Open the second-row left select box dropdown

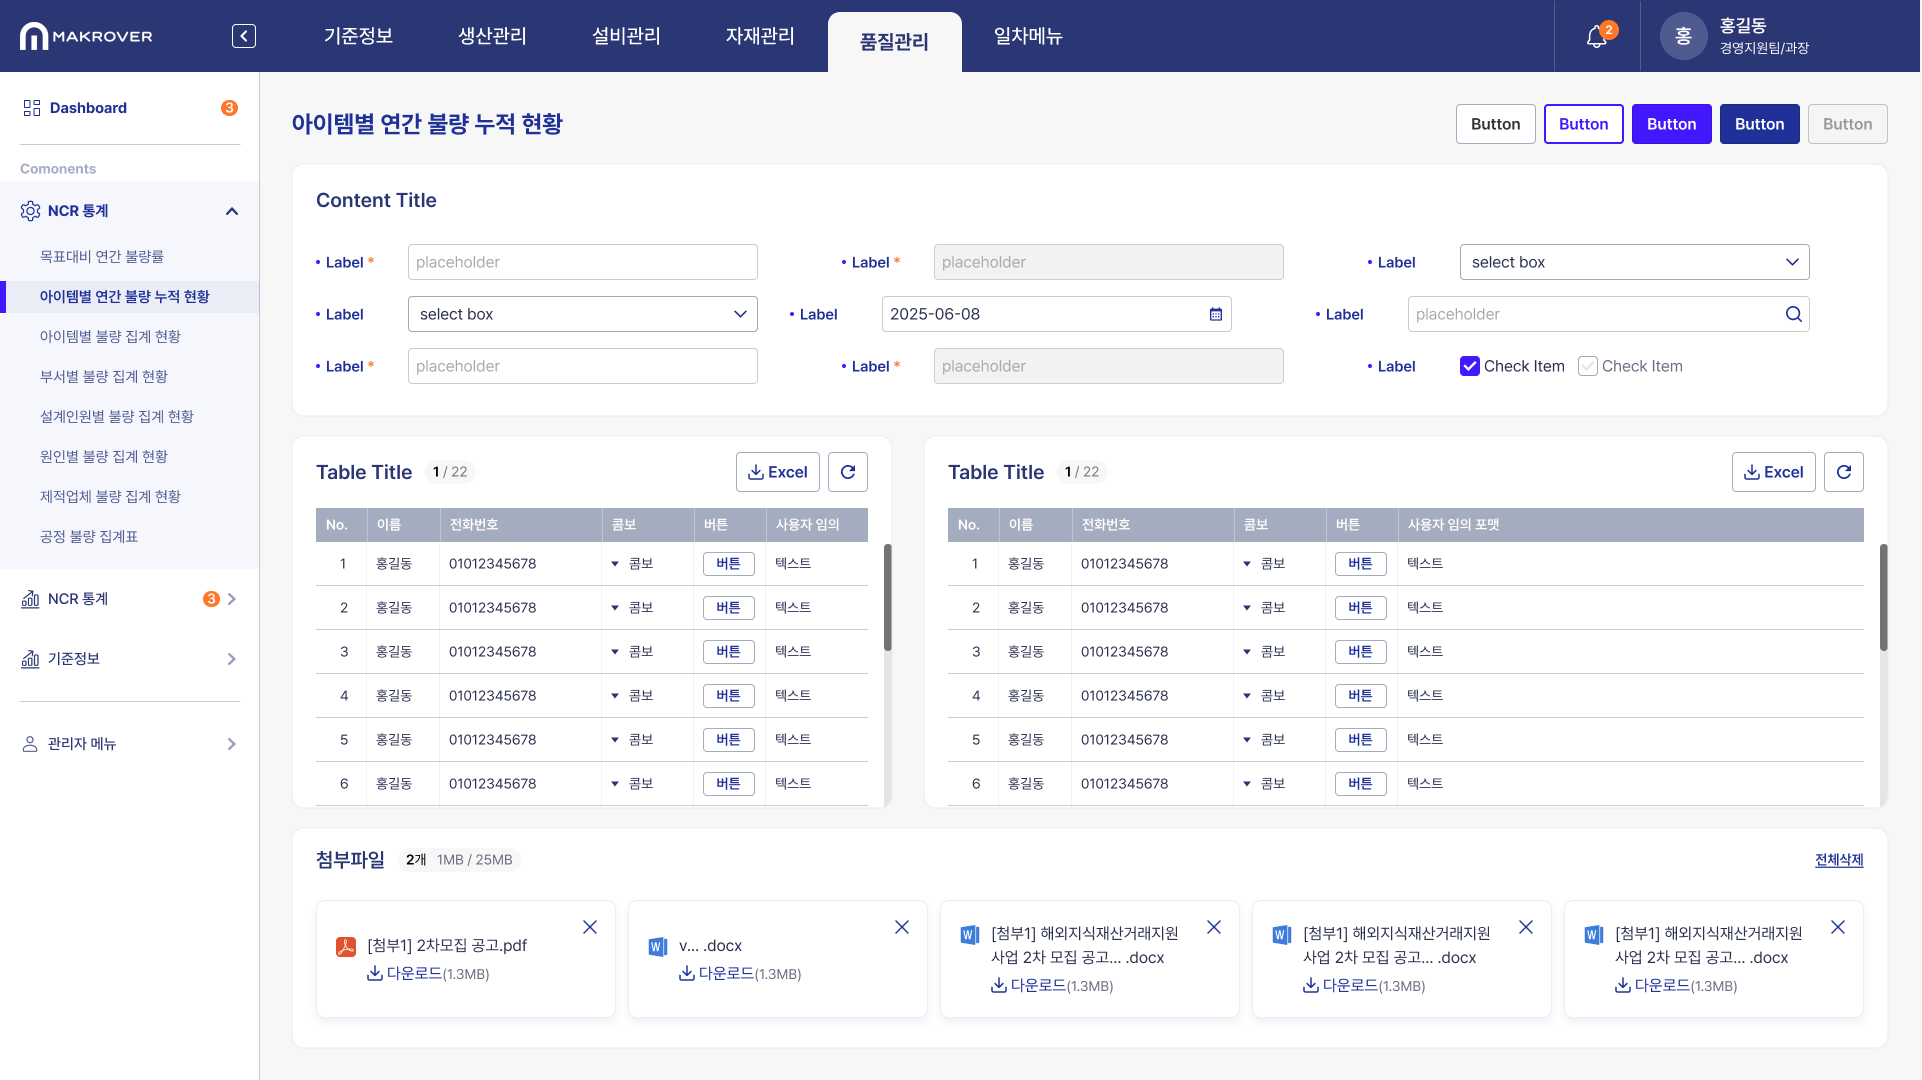point(582,314)
